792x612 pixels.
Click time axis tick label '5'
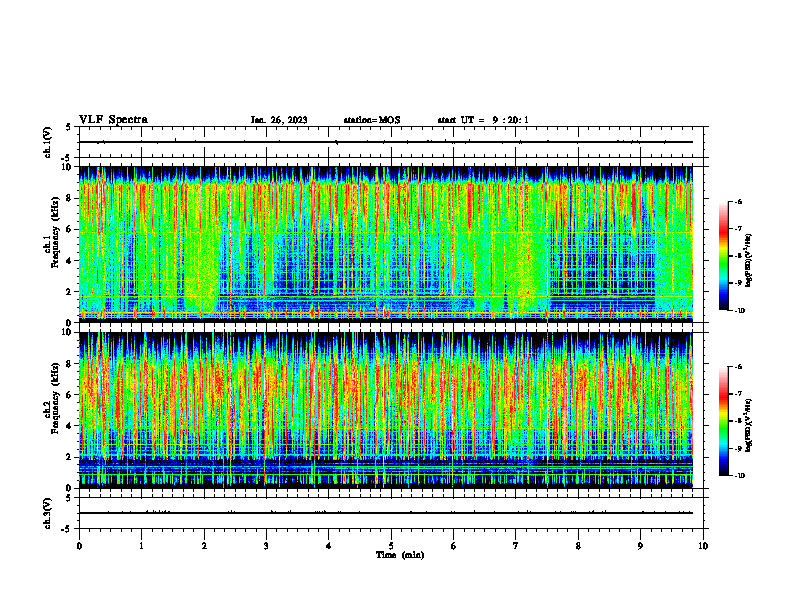391,546
